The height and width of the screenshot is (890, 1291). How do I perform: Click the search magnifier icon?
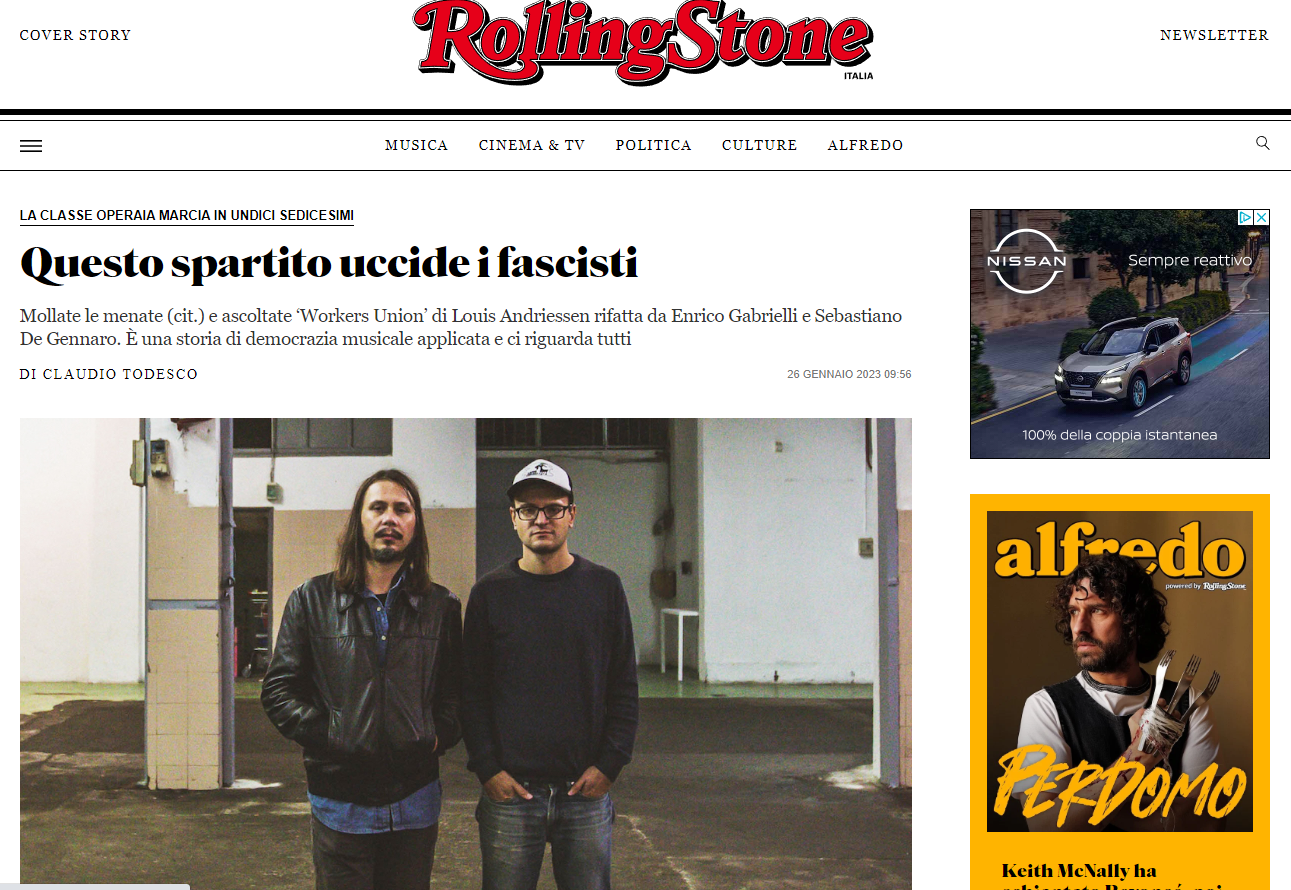pos(1262,143)
